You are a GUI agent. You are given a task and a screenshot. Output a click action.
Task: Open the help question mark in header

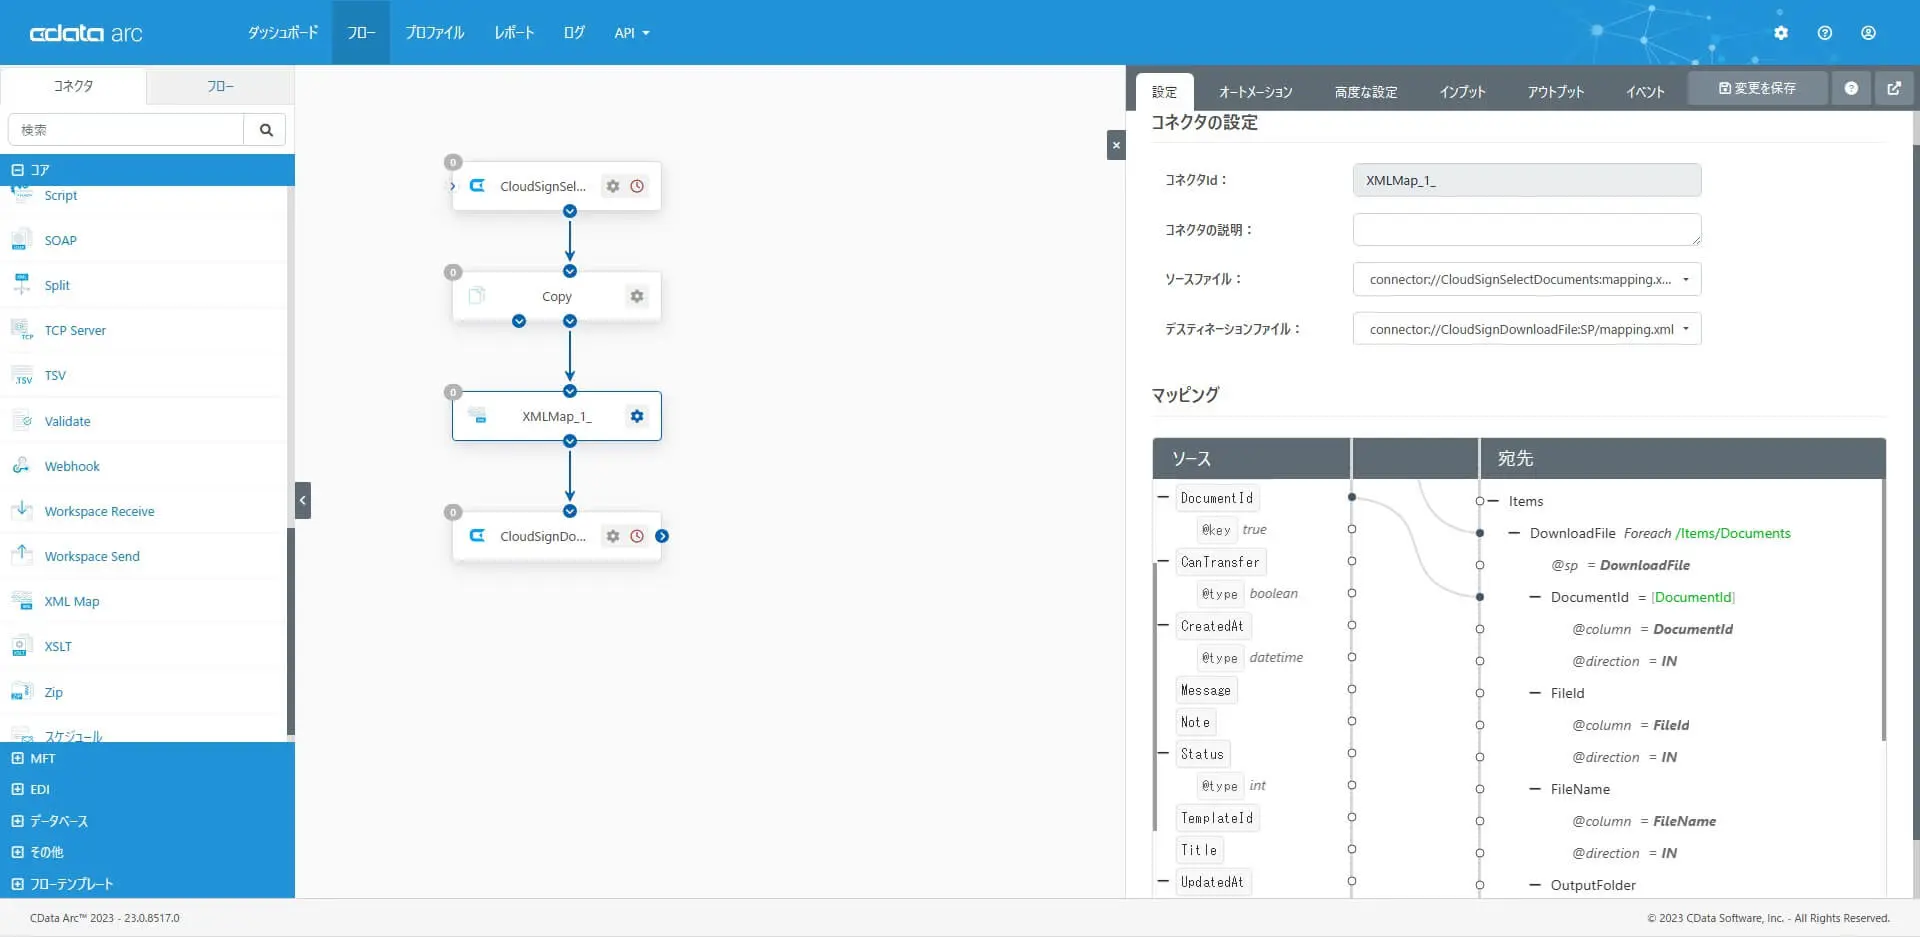pos(1825,33)
